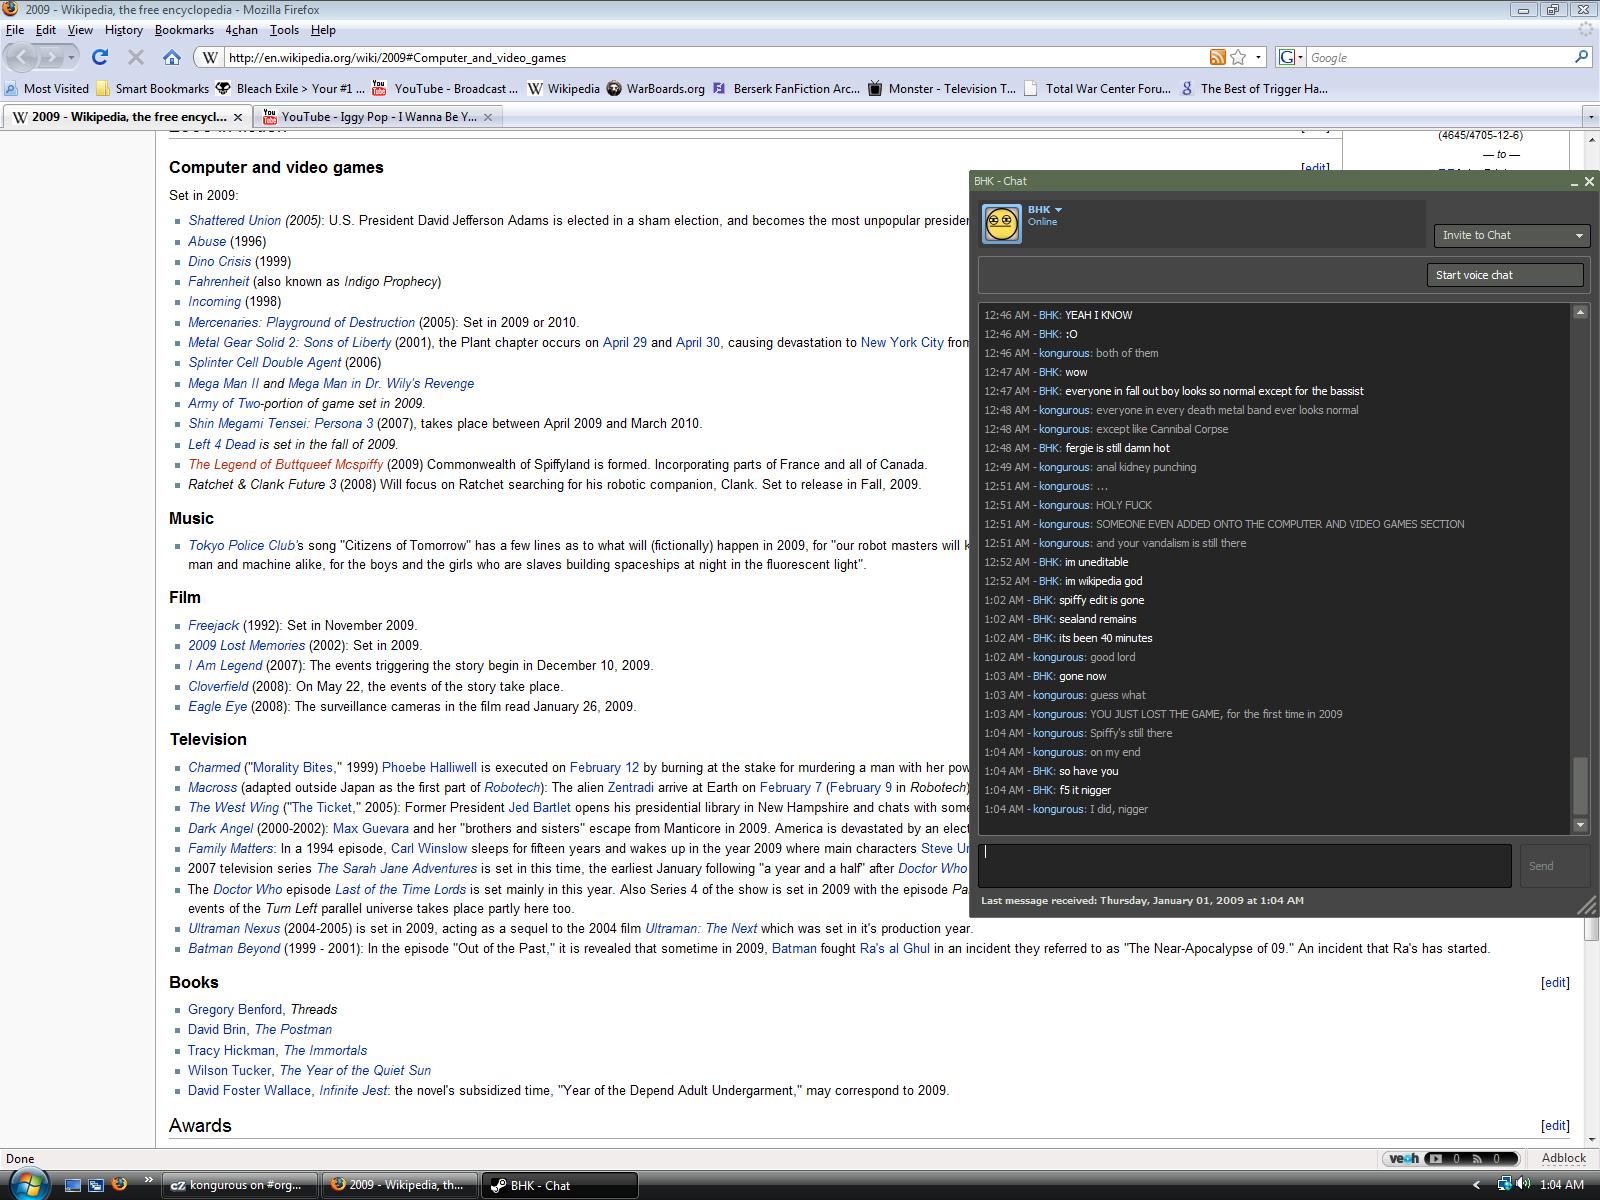Click the Adblock status bar item

[x=1564, y=1158]
